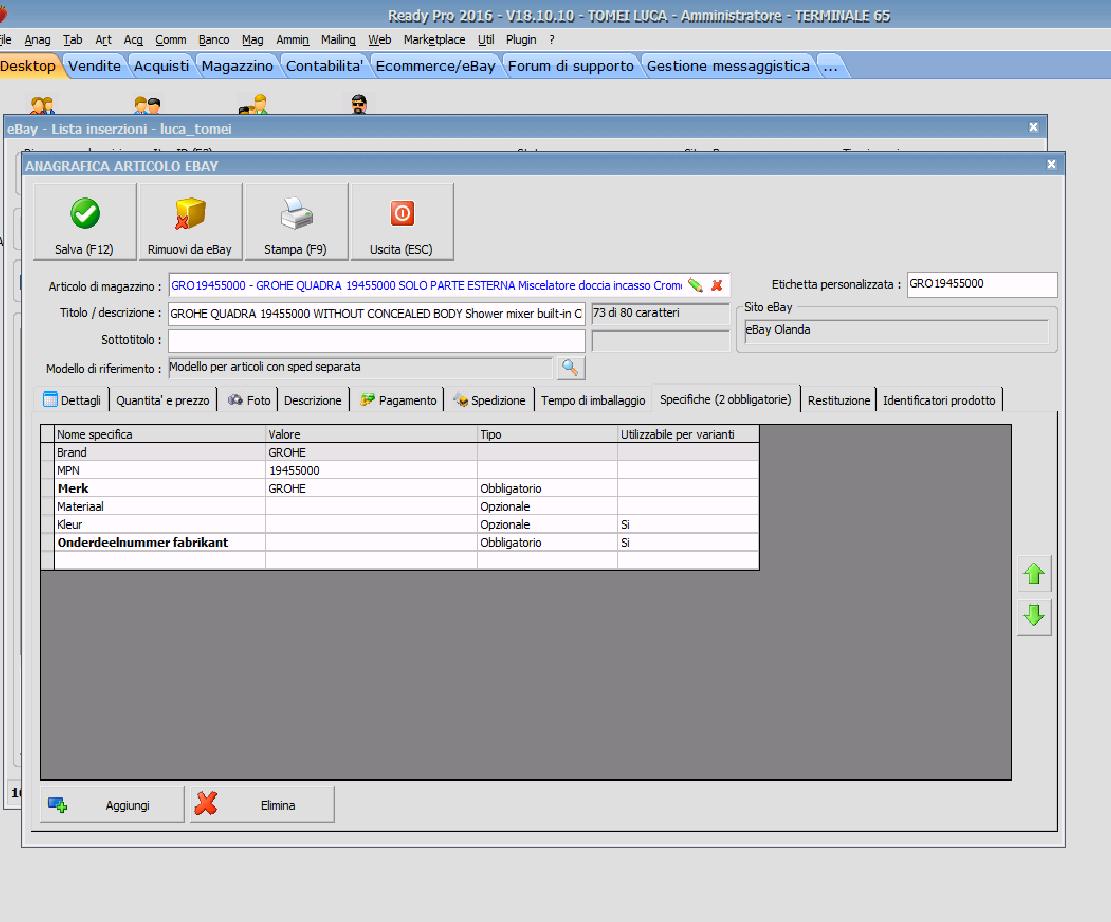Viewport: 1111px width, 922px height.
Task: Move the specification down with the green arrow
Action: pyautogui.click(x=1034, y=616)
